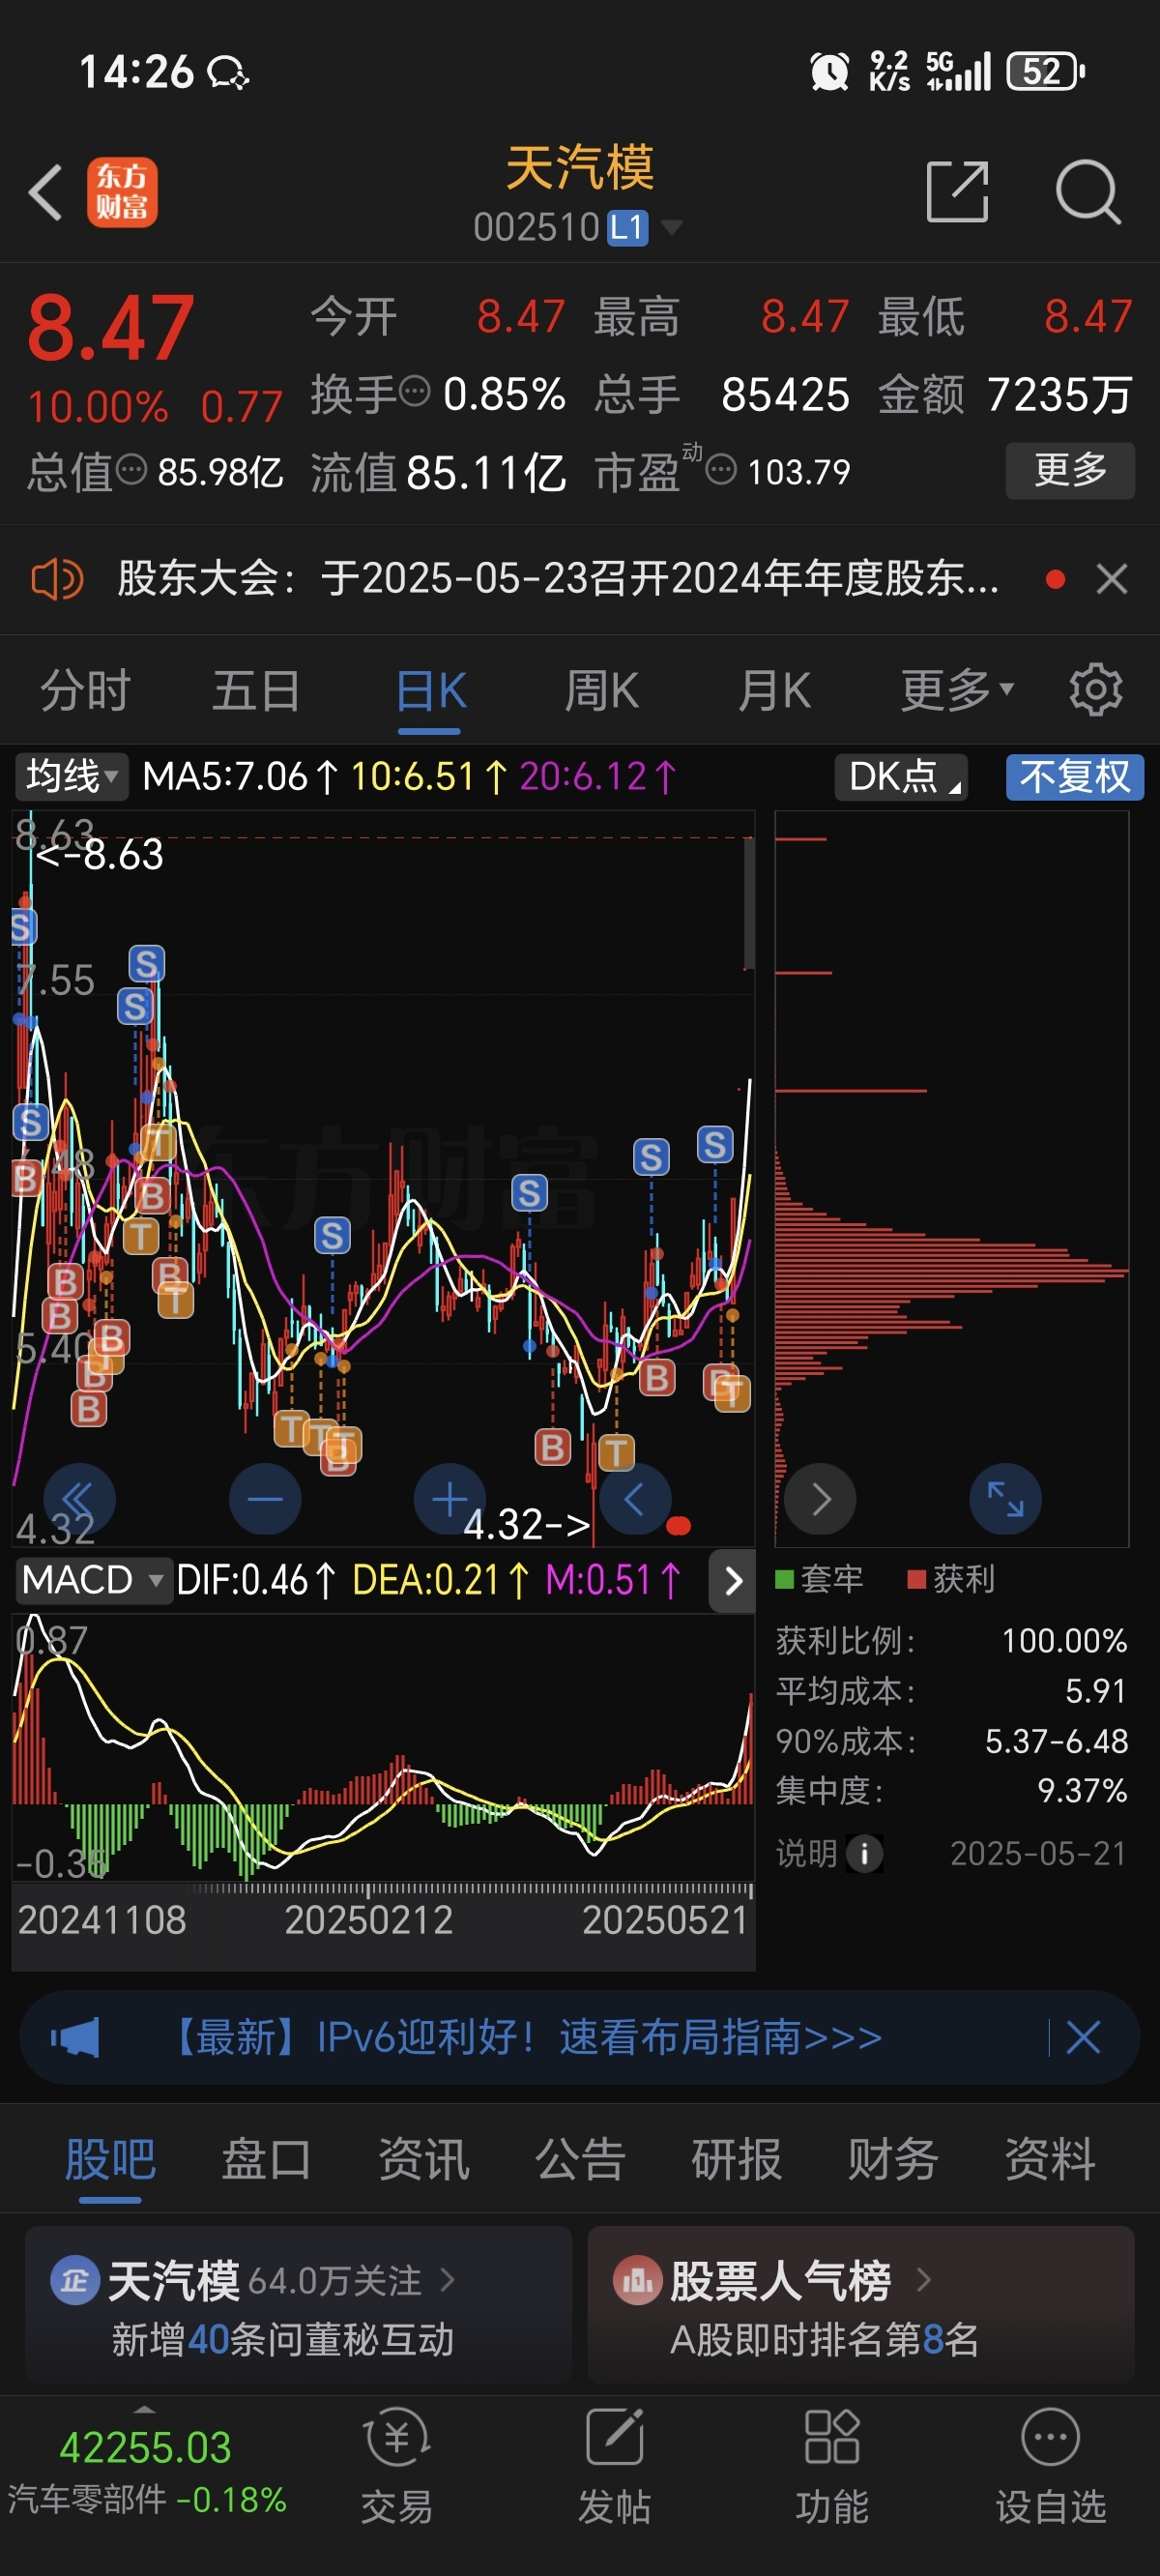Screen dimensions: 1160x2576
Task: Tap the 获利比例 100.00% value
Action: [x=1064, y=1640]
